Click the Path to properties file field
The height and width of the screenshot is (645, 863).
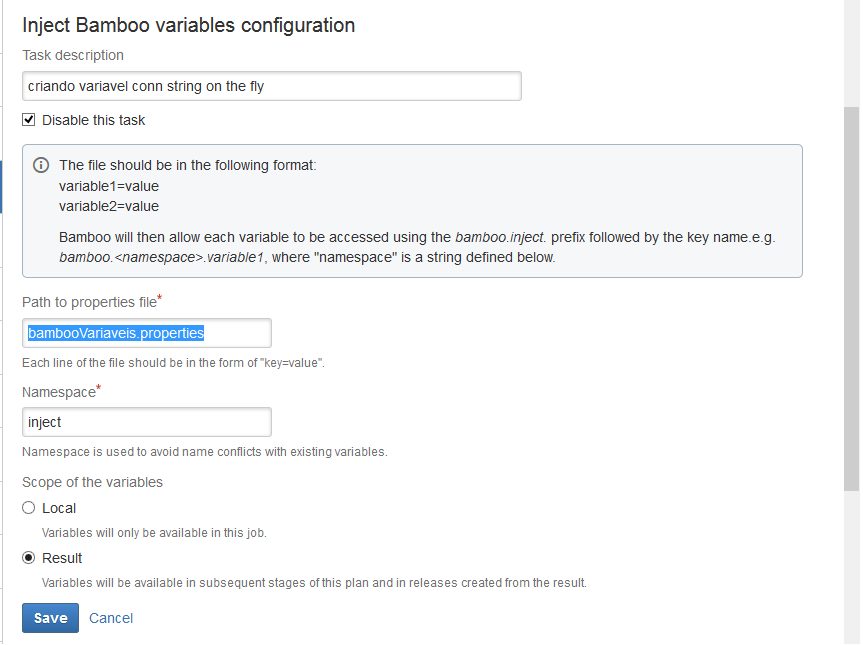146,333
